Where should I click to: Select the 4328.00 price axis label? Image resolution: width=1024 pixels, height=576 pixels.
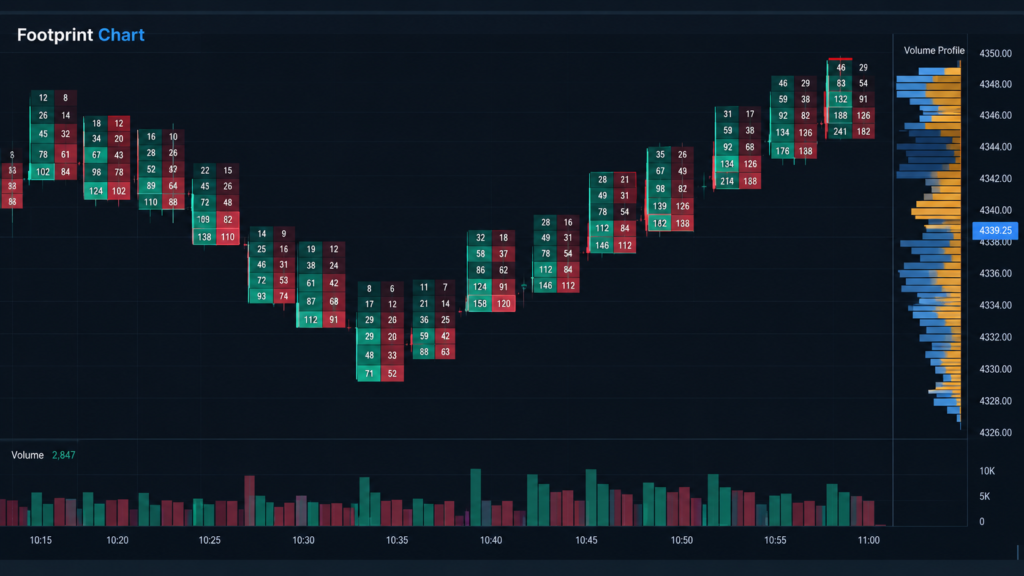pyautogui.click(x=995, y=401)
